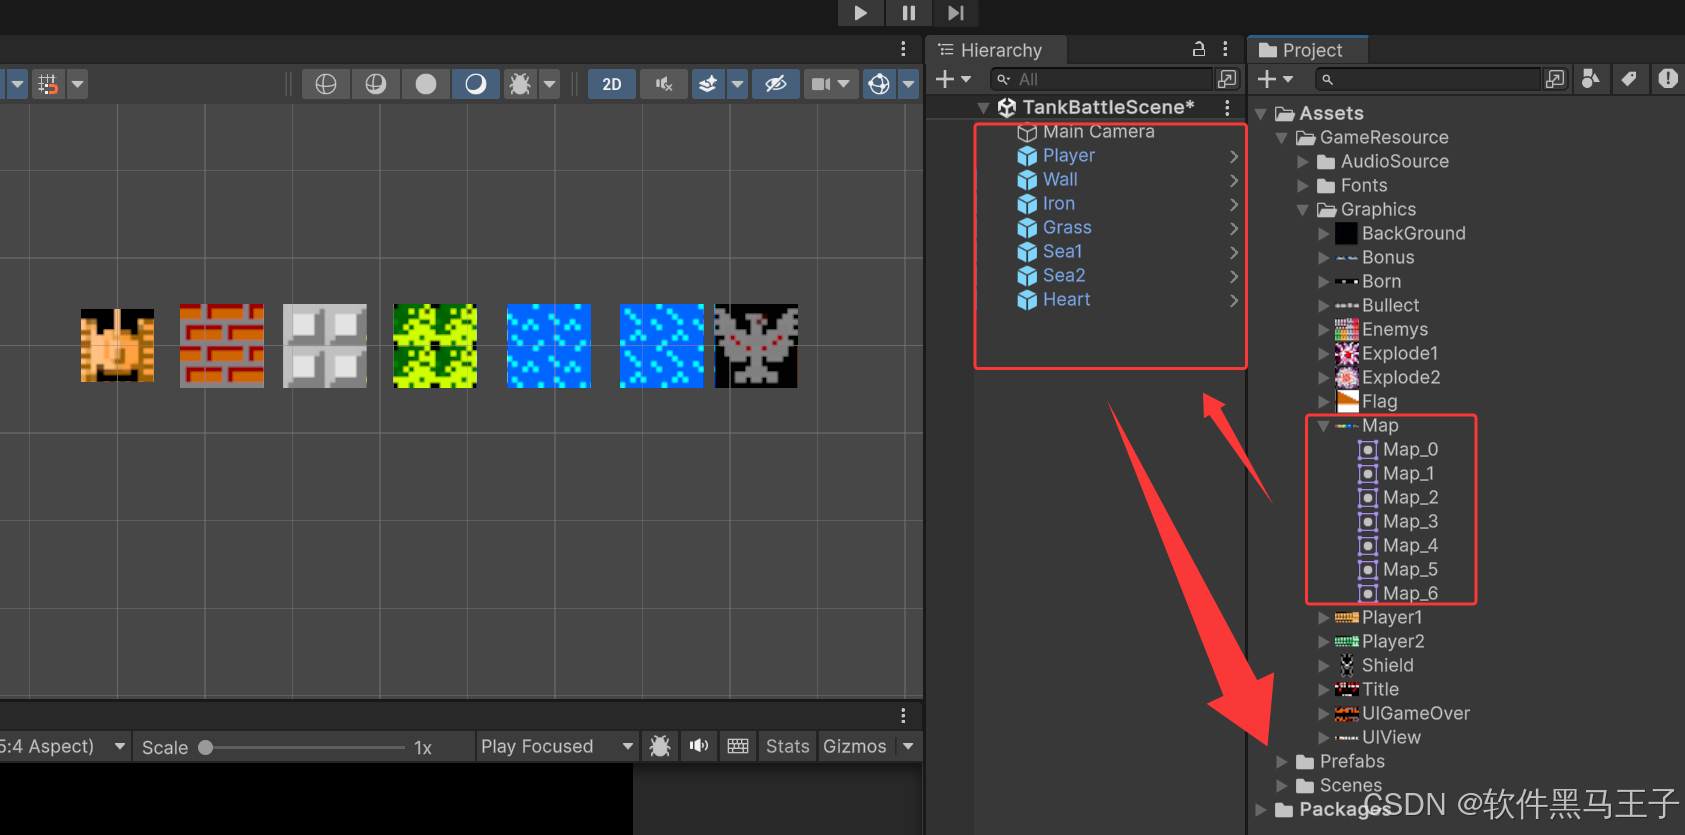Open grid snapping options dropdown arrow

click(x=77, y=84)
